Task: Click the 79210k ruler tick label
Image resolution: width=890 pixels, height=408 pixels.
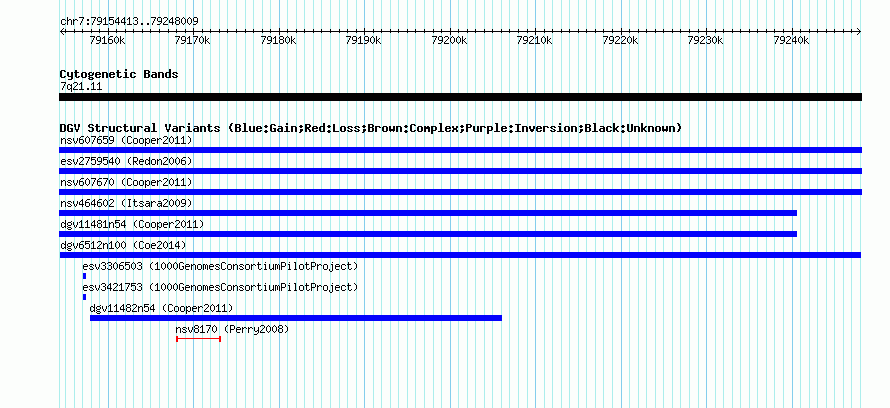Action: coord(534,40)
